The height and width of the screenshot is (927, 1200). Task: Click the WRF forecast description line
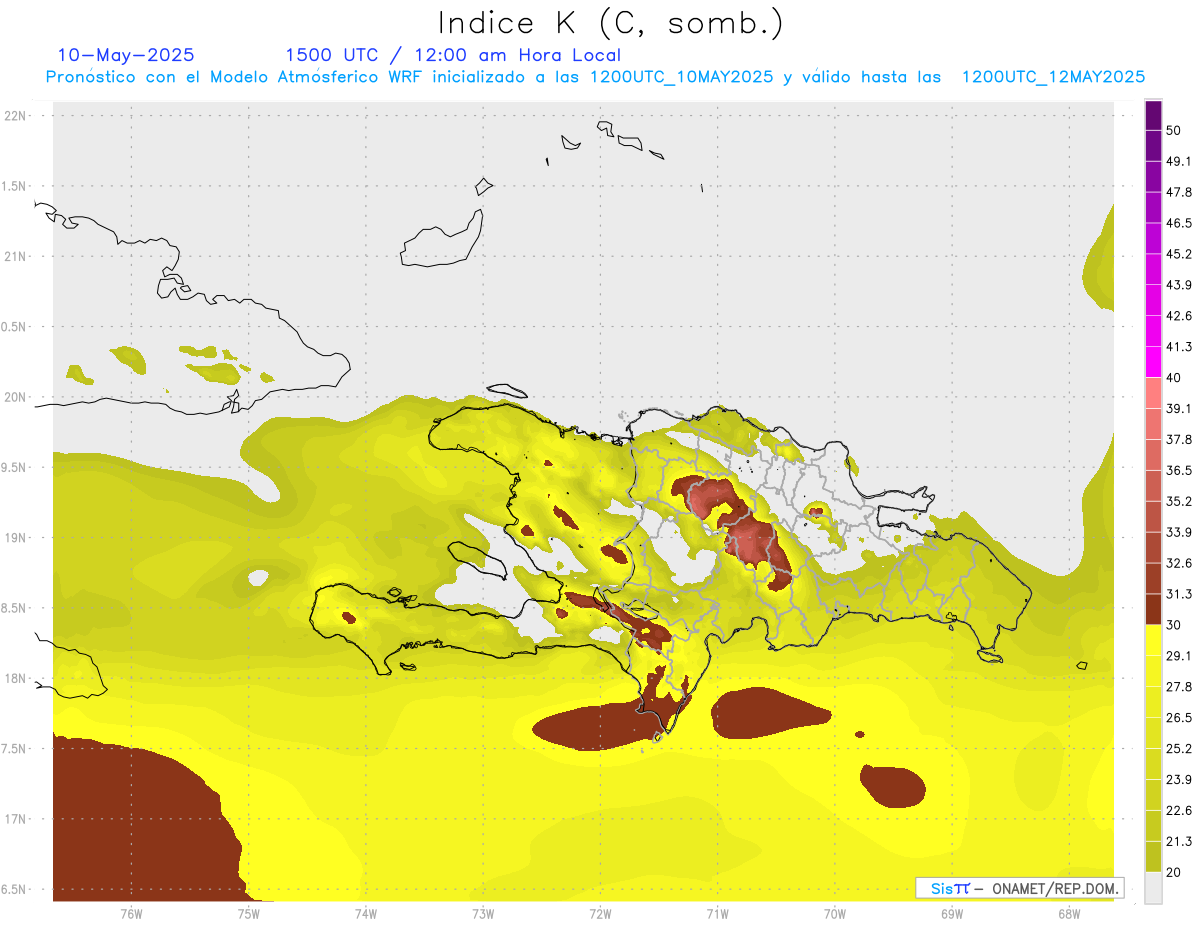(x=595, y=77)
